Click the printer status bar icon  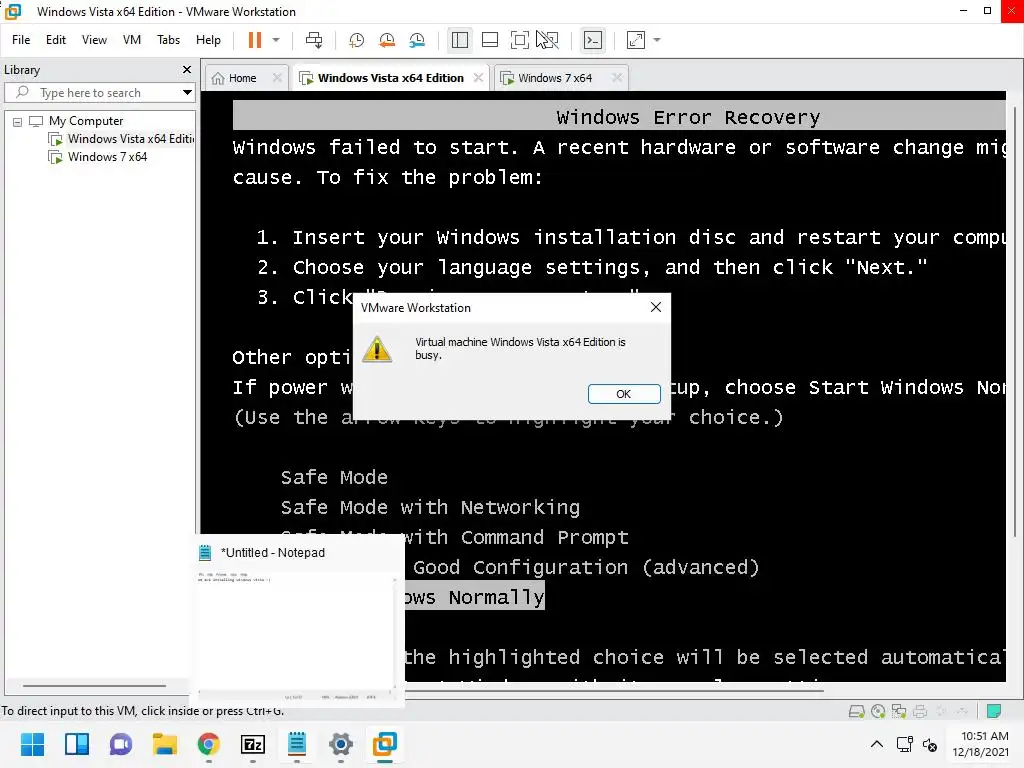(920, 712)
